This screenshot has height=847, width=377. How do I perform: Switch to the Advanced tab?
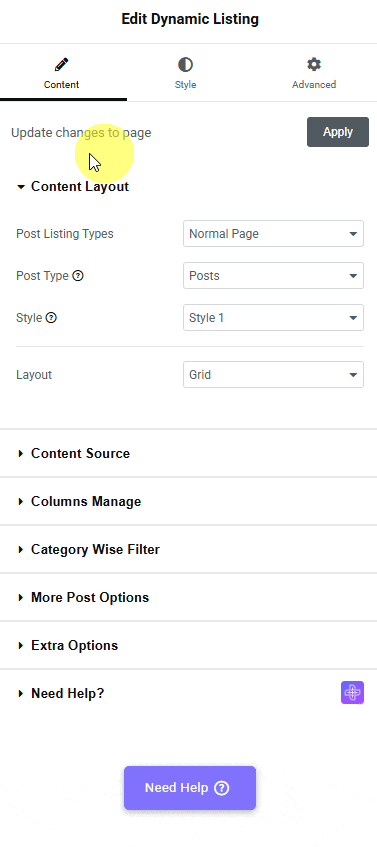pos(314,73)
